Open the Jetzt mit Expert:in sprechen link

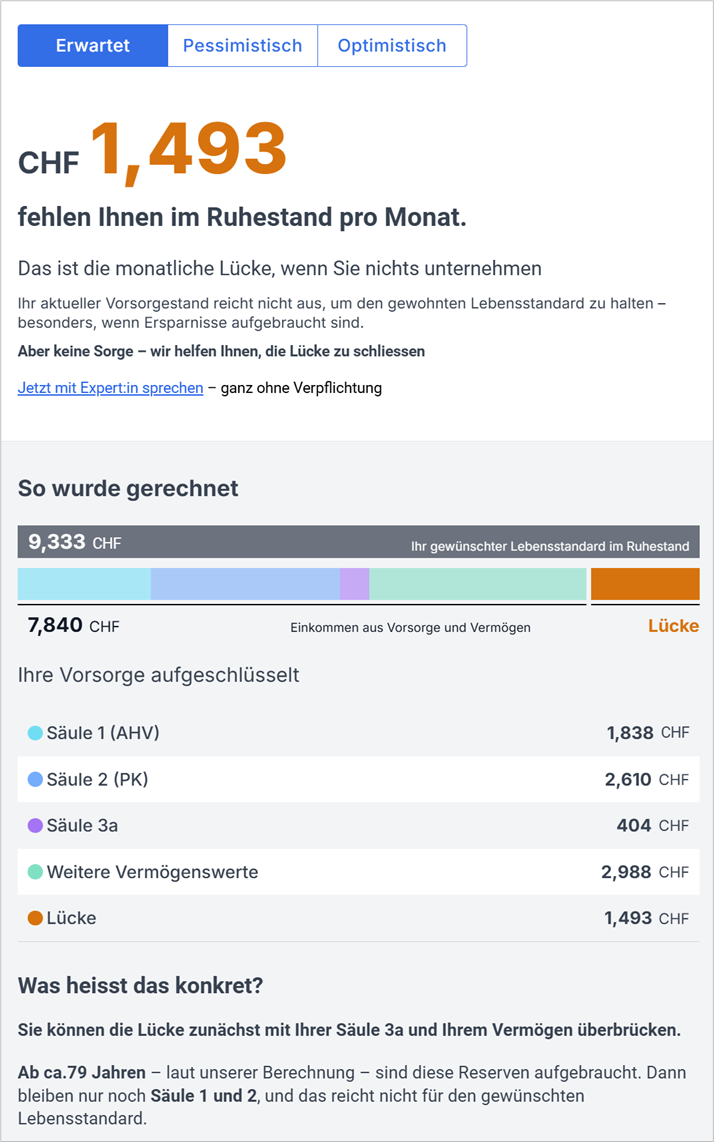(x=110, y=388)
